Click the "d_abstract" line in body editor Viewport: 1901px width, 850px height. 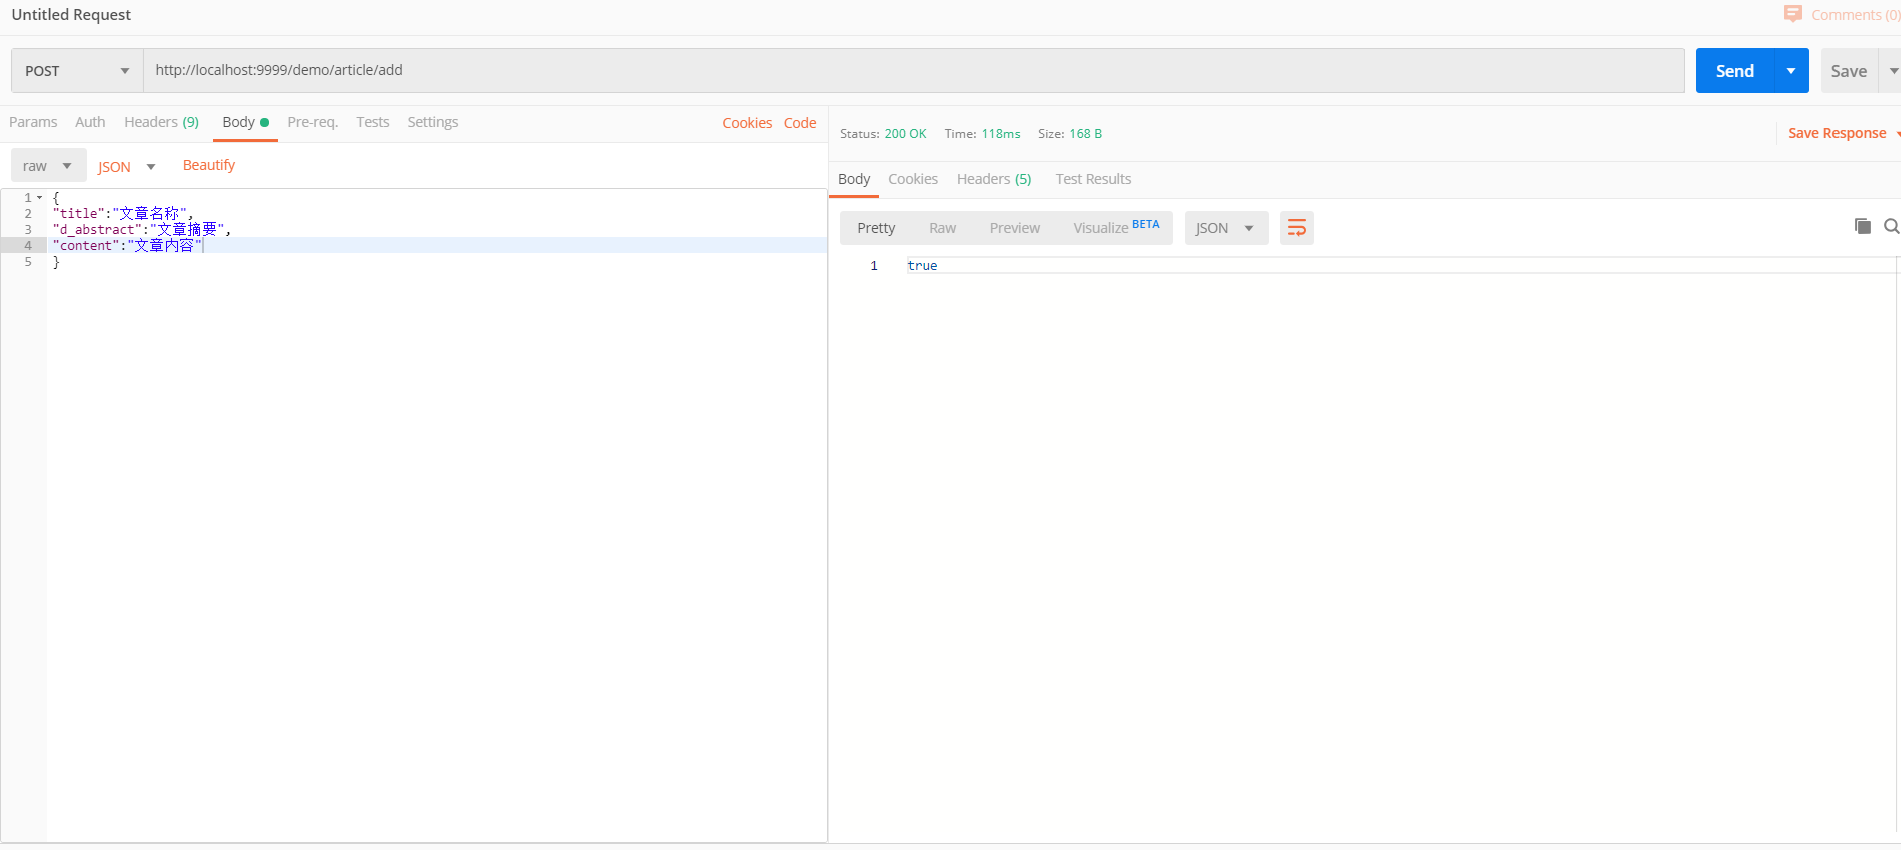pos(142,229)
